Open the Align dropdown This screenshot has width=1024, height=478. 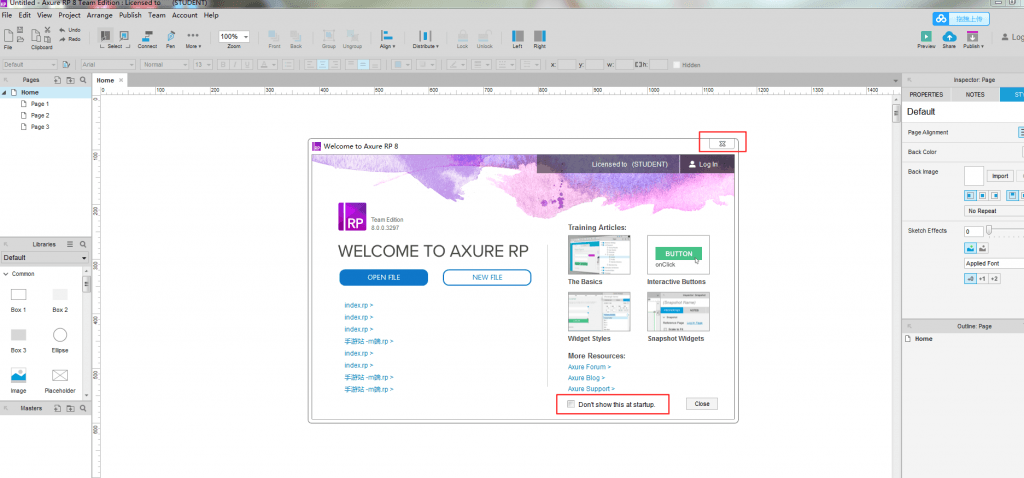coord(387,39)
